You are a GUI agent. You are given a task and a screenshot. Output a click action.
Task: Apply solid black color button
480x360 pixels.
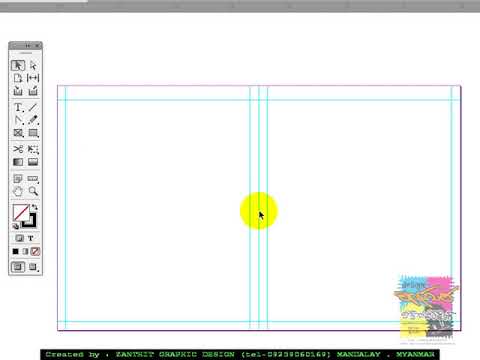click(x=15, y=251)
